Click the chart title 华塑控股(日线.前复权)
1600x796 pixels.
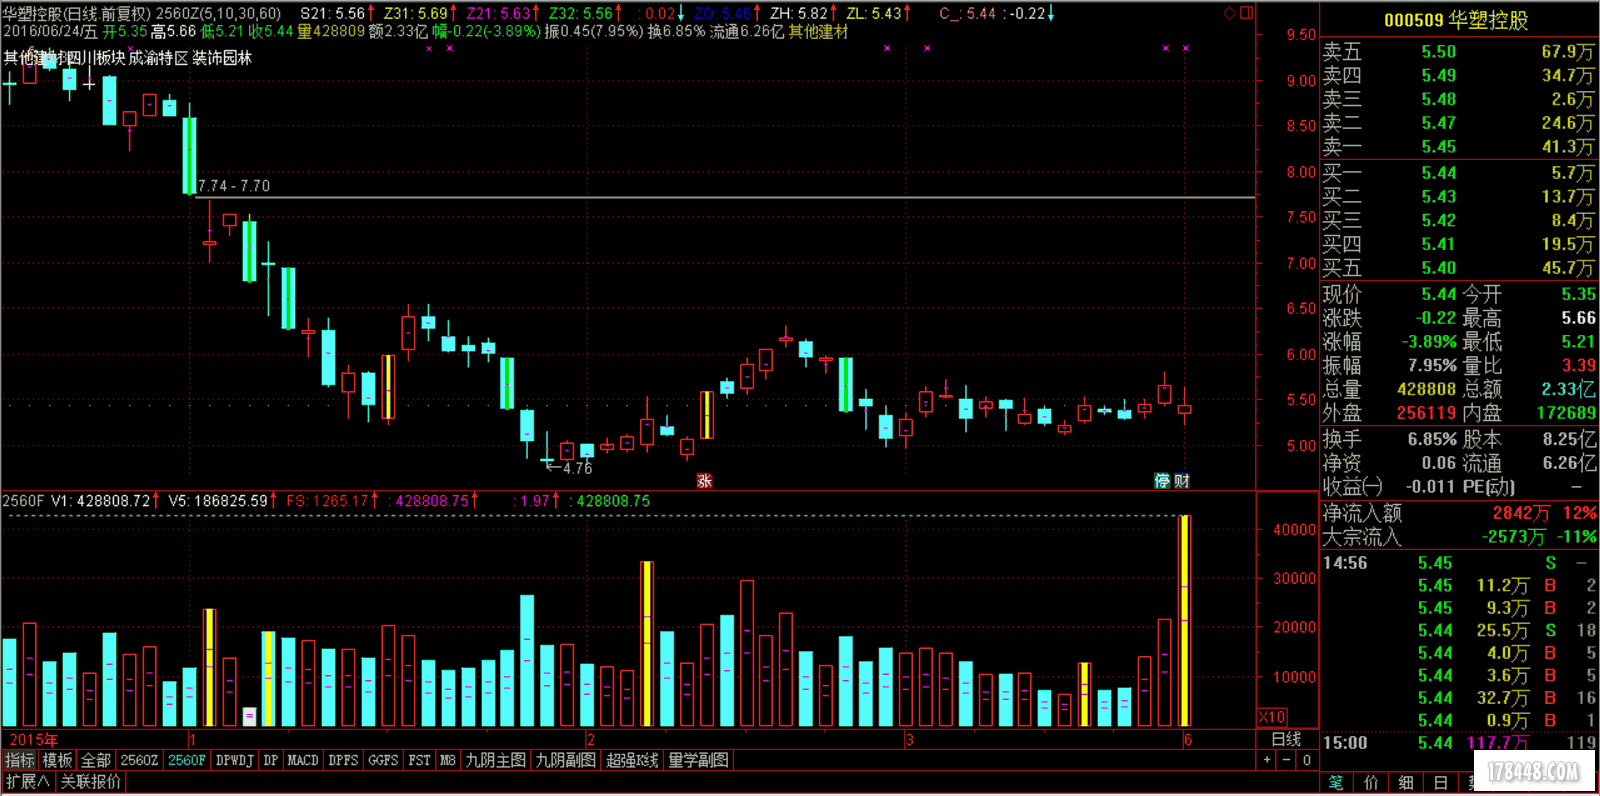click(x=76, y=14)
